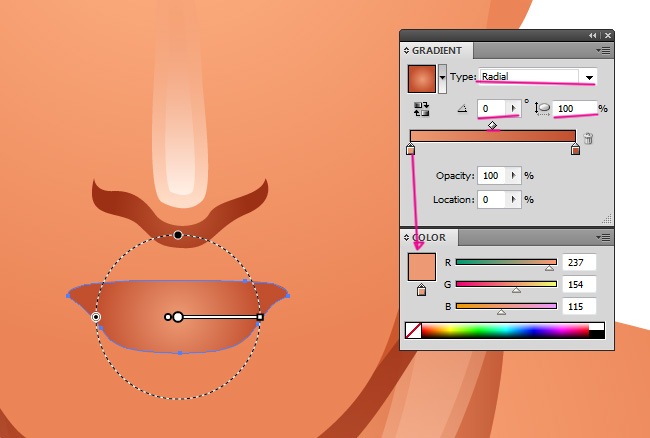
Task: Click the B color slider
Action: (x=506, y=306)
